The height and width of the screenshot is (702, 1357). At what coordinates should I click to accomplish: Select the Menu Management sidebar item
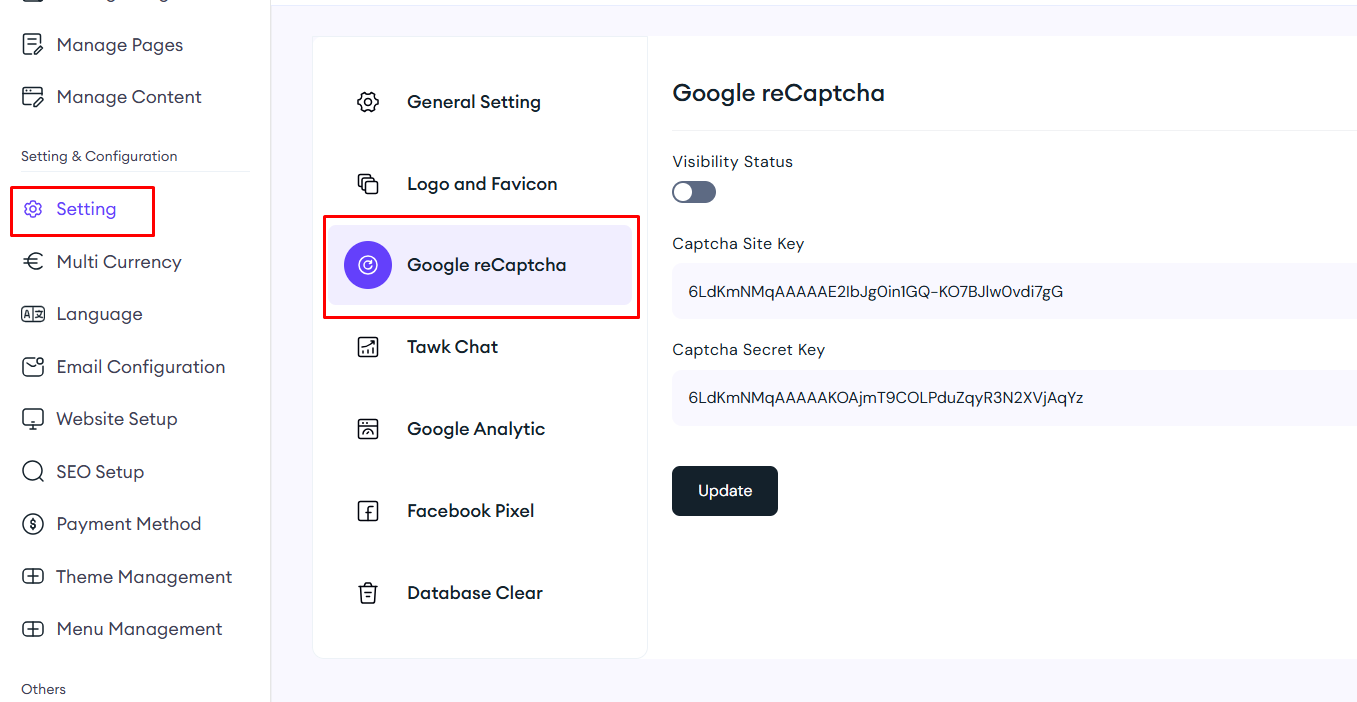click(139, 629)
